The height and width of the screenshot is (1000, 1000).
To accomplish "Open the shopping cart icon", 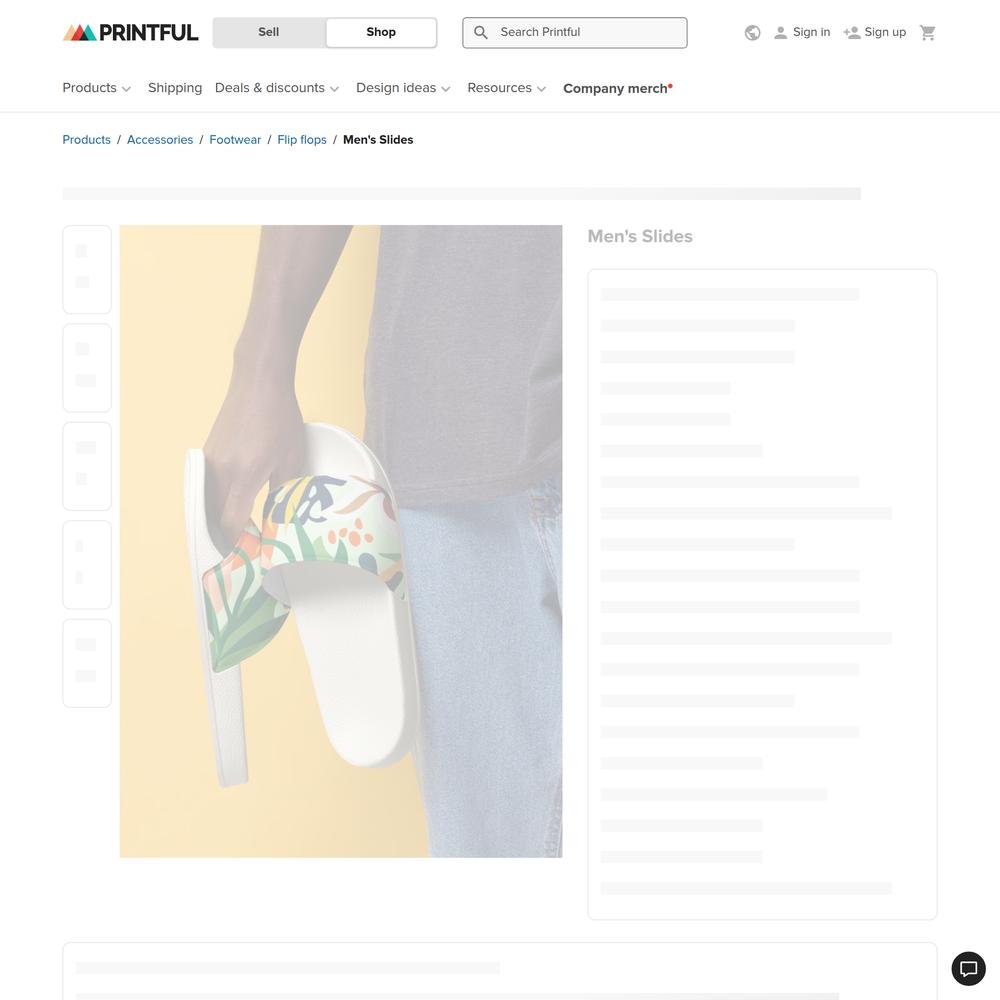I will (927, 33).
